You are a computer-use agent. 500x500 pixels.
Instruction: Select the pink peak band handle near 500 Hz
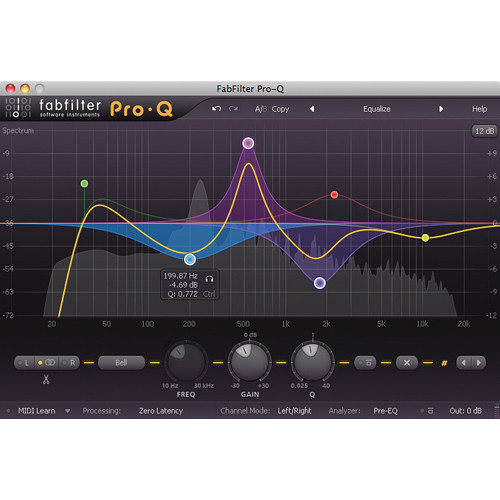pyautogui.click(x=248, y=143)
